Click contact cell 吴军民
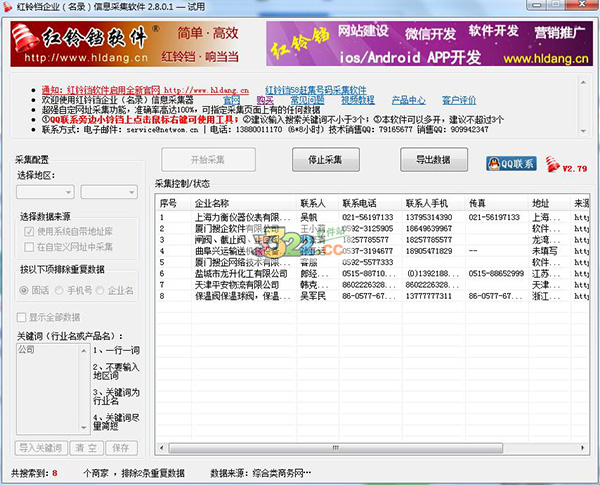This screenshot has width=600, height=485. [x=313, y=296]
